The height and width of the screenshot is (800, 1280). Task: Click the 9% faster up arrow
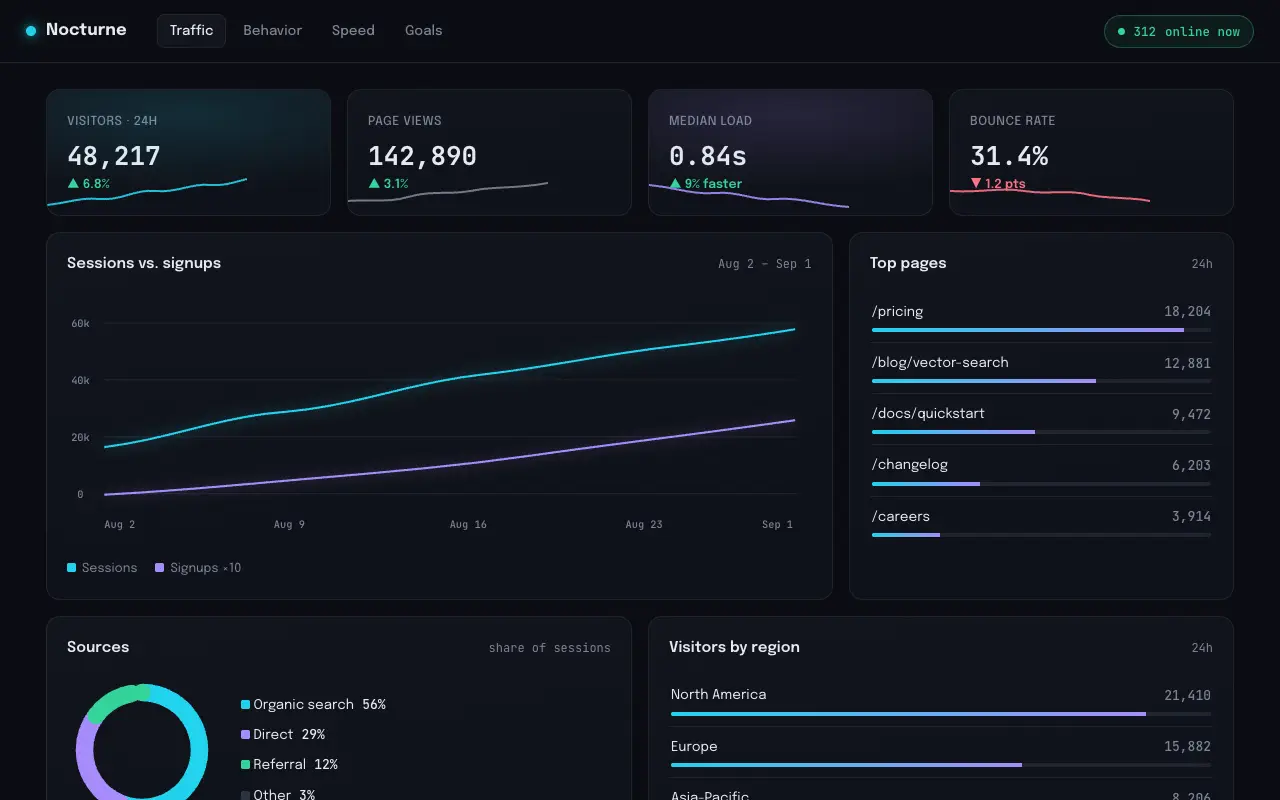675,184
